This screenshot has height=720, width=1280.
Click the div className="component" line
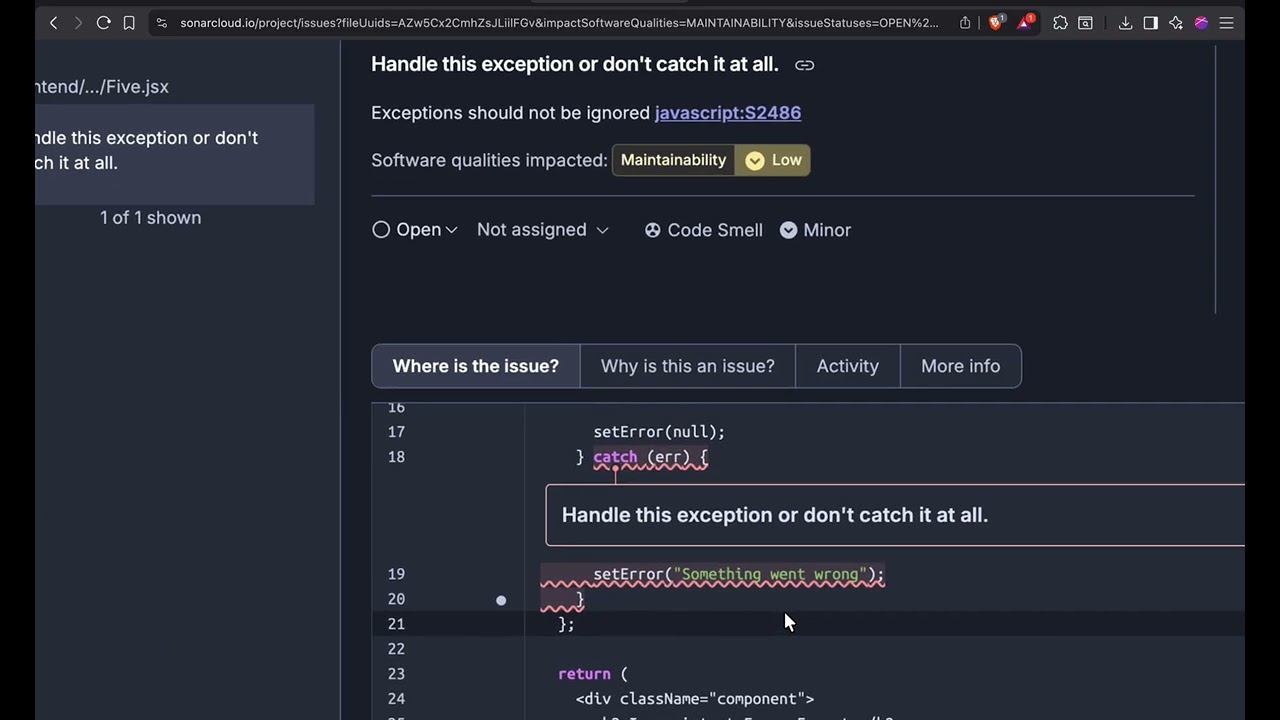coord(695,699)
